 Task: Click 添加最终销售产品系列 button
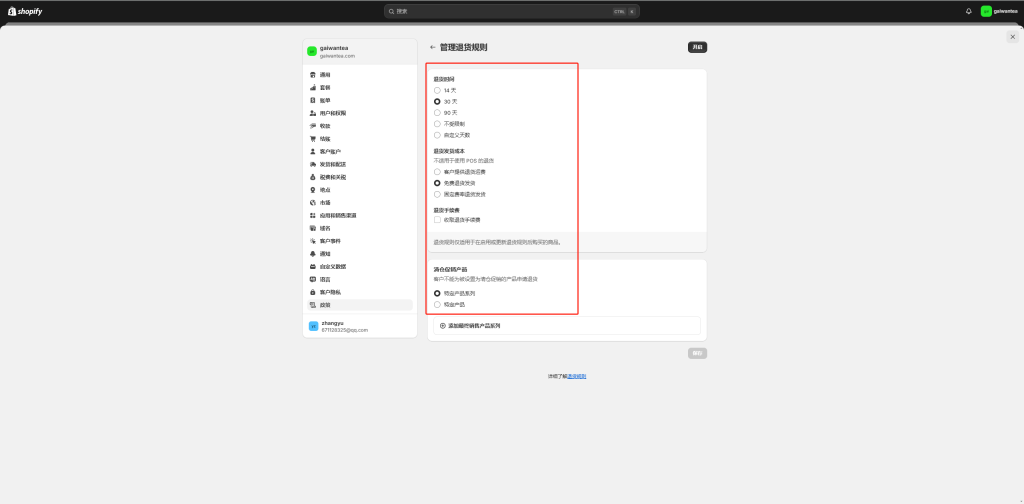pos(567,326)
